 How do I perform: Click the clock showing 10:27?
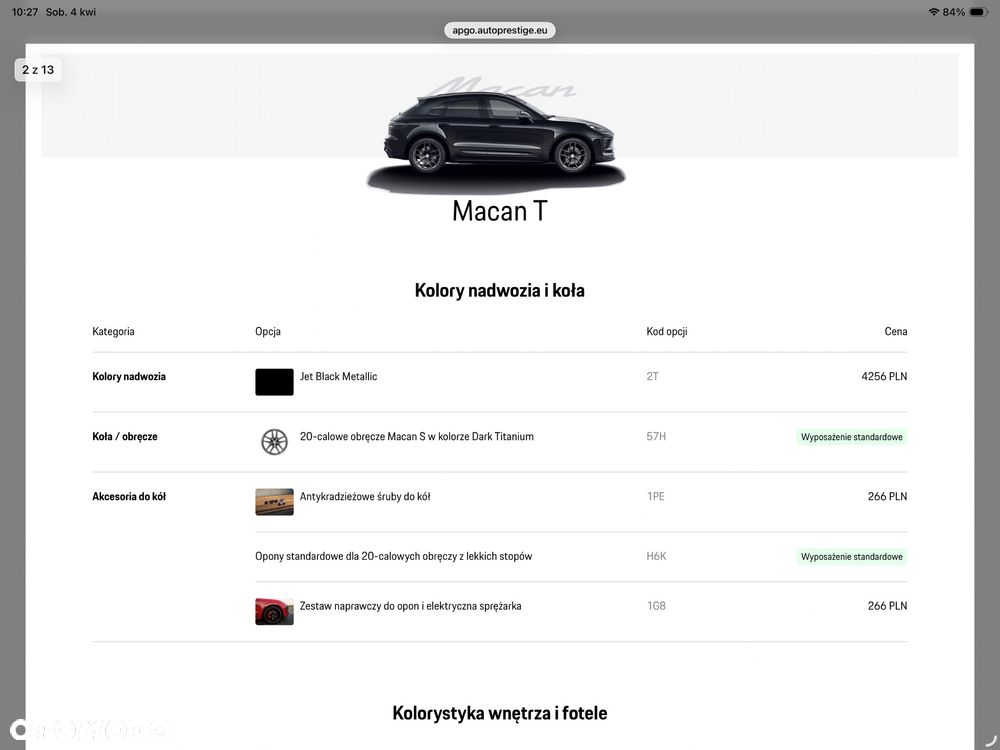(x=25, y=12)
